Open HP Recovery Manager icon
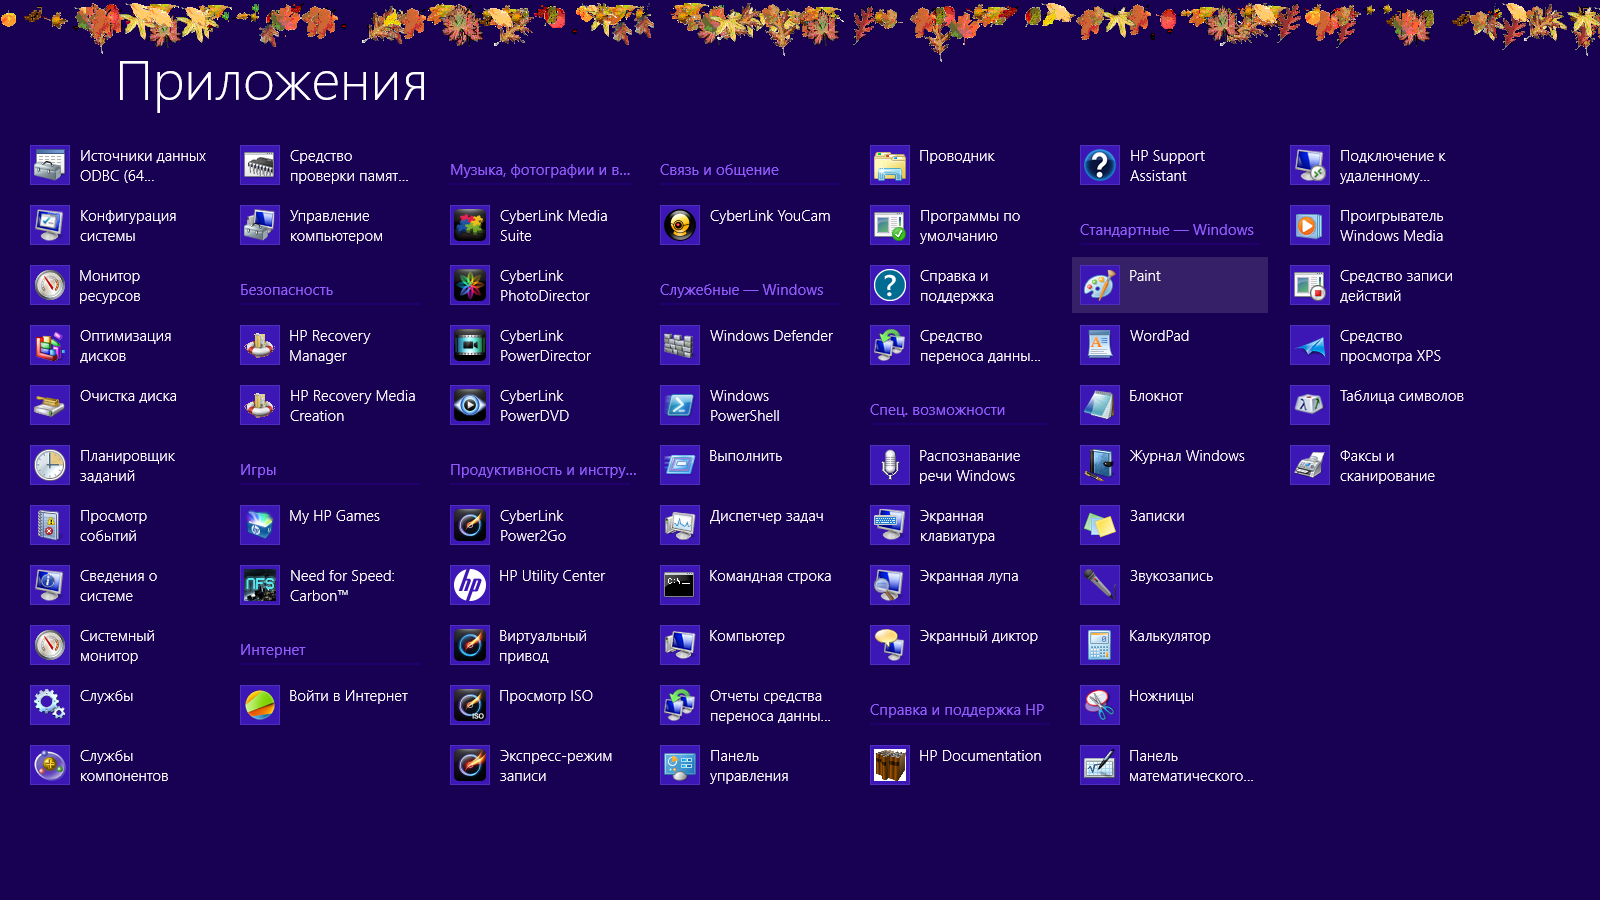 [x=260, y=345]
